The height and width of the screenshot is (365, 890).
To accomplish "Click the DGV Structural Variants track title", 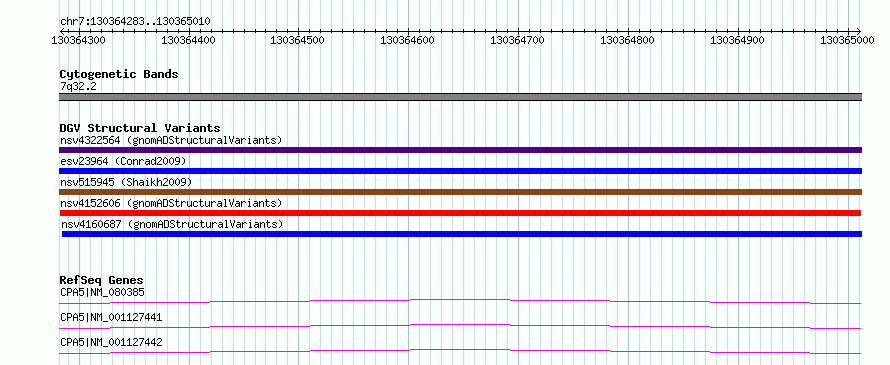I will pyautogui.click(x=140, y=128).
